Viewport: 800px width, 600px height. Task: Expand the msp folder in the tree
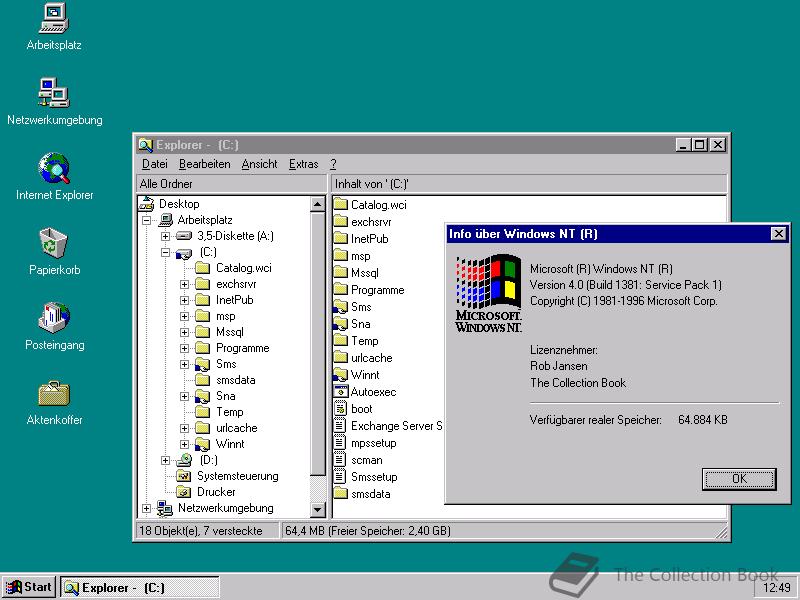click(185, 316)
